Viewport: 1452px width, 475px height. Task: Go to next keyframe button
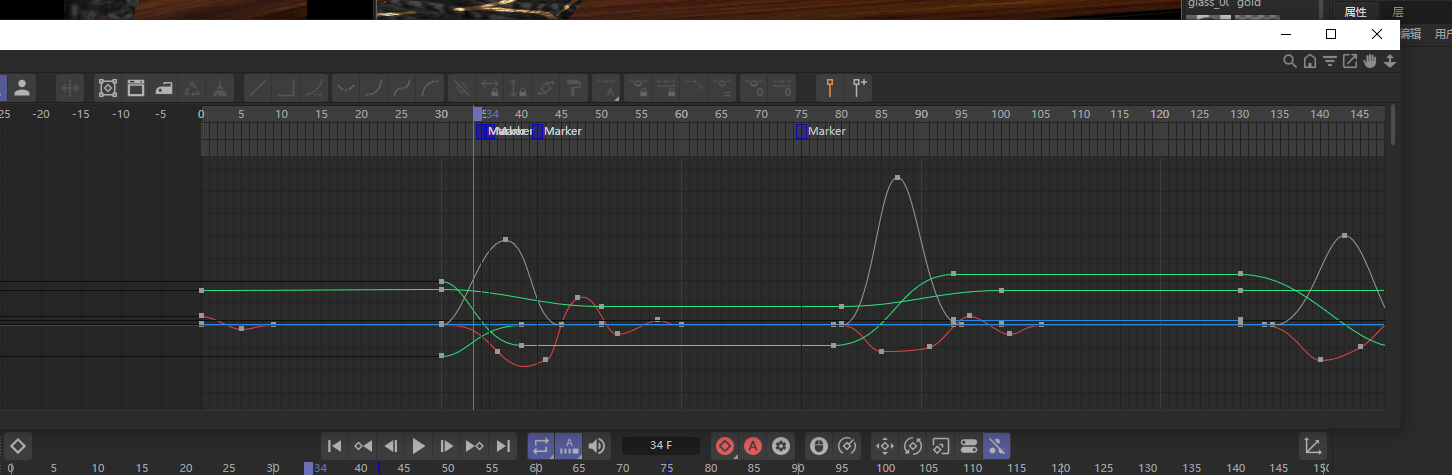[x=475, y=446]
